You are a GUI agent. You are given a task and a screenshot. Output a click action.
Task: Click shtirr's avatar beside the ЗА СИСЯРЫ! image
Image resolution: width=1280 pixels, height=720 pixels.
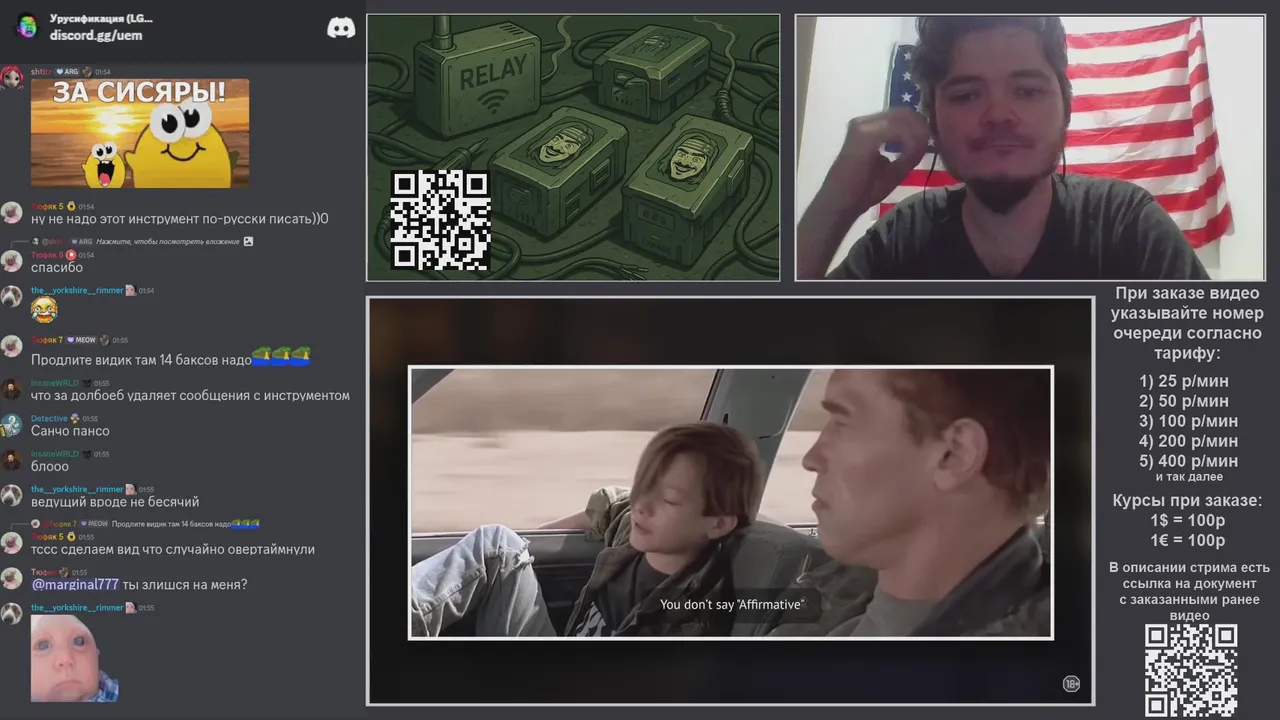[12, 78]
